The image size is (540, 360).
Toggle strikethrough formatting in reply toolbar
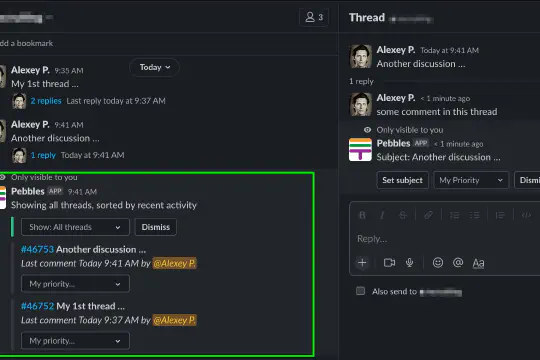tap(402, 215)
